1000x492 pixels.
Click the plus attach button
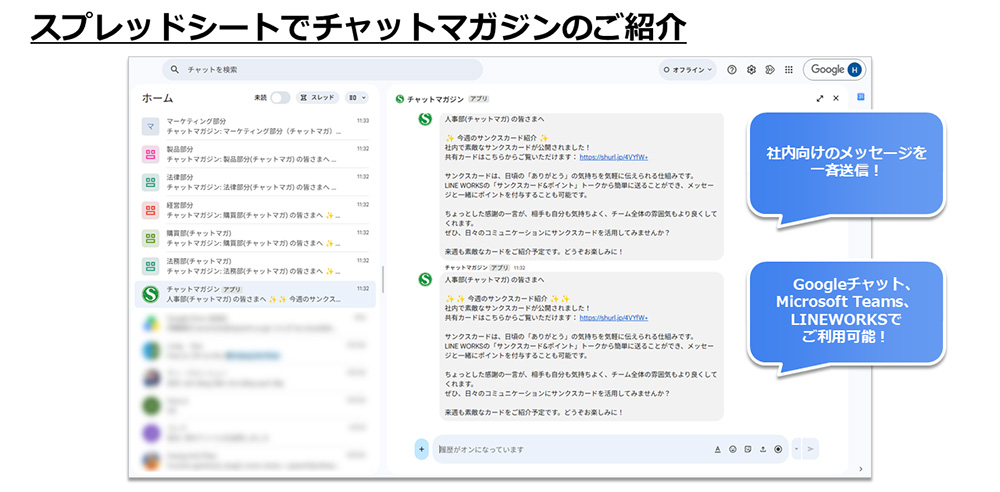pos(421,449)
